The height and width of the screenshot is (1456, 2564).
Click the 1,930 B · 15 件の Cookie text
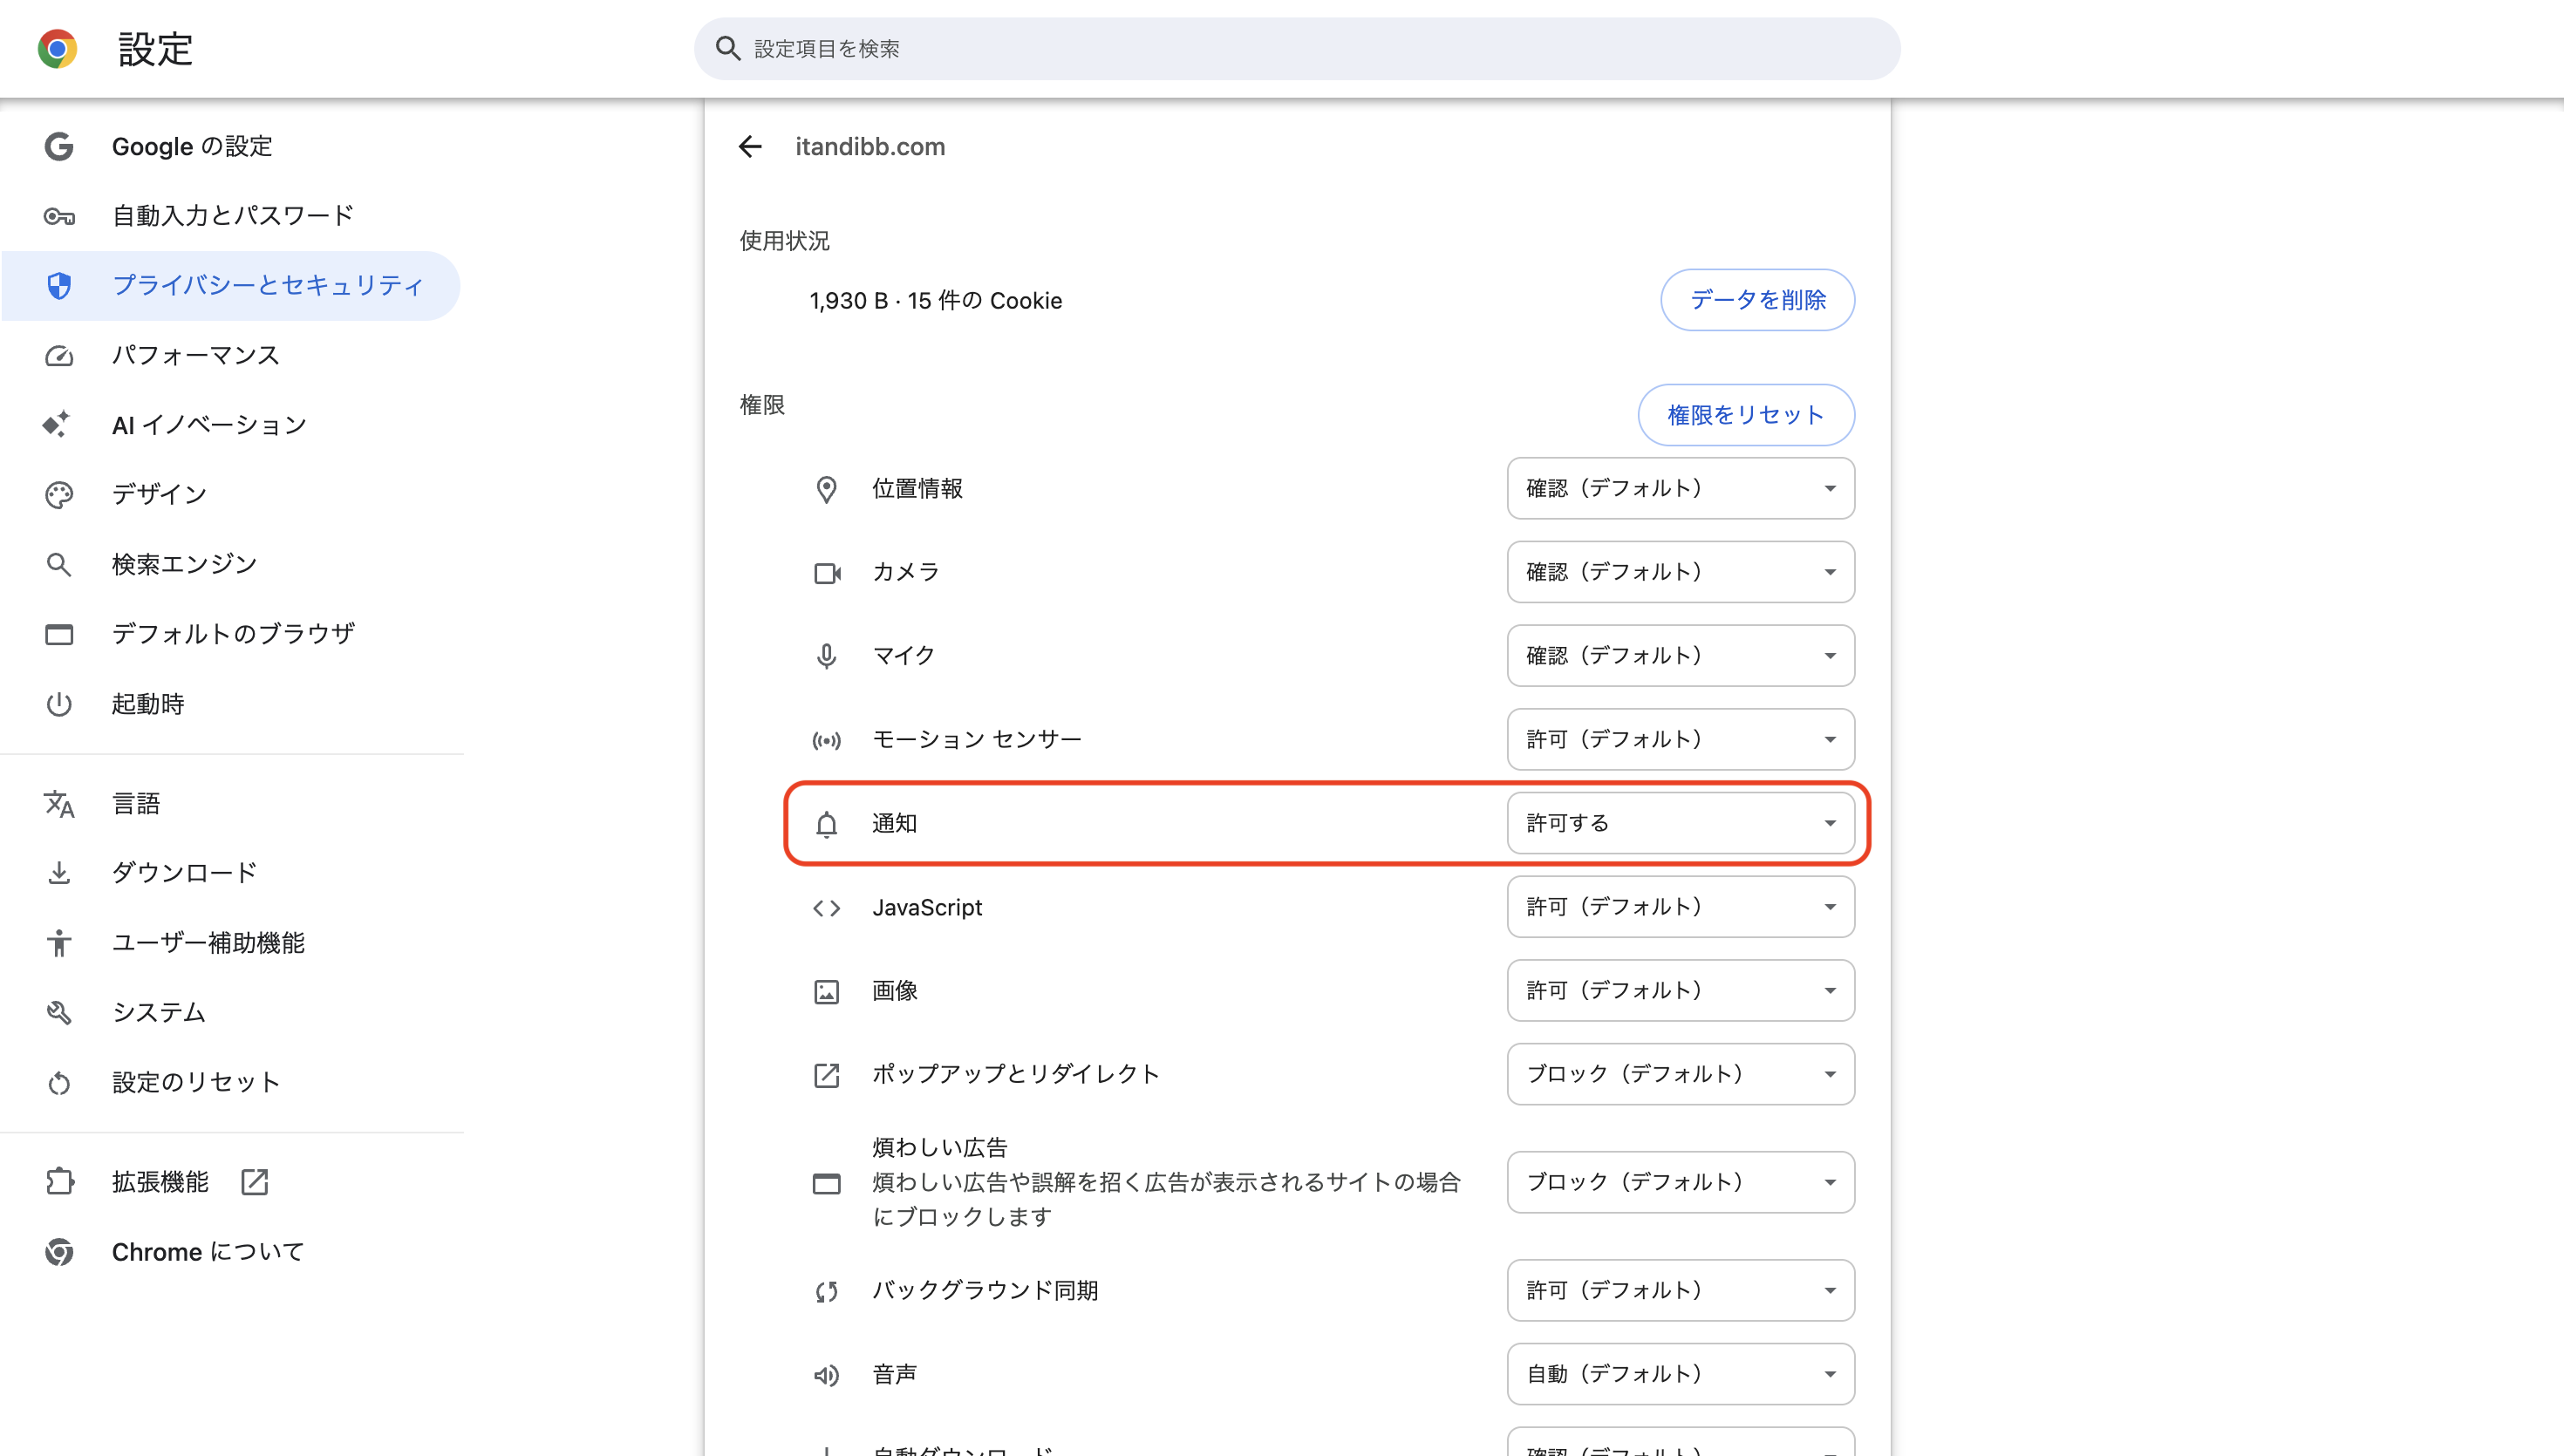click(935, 301)
